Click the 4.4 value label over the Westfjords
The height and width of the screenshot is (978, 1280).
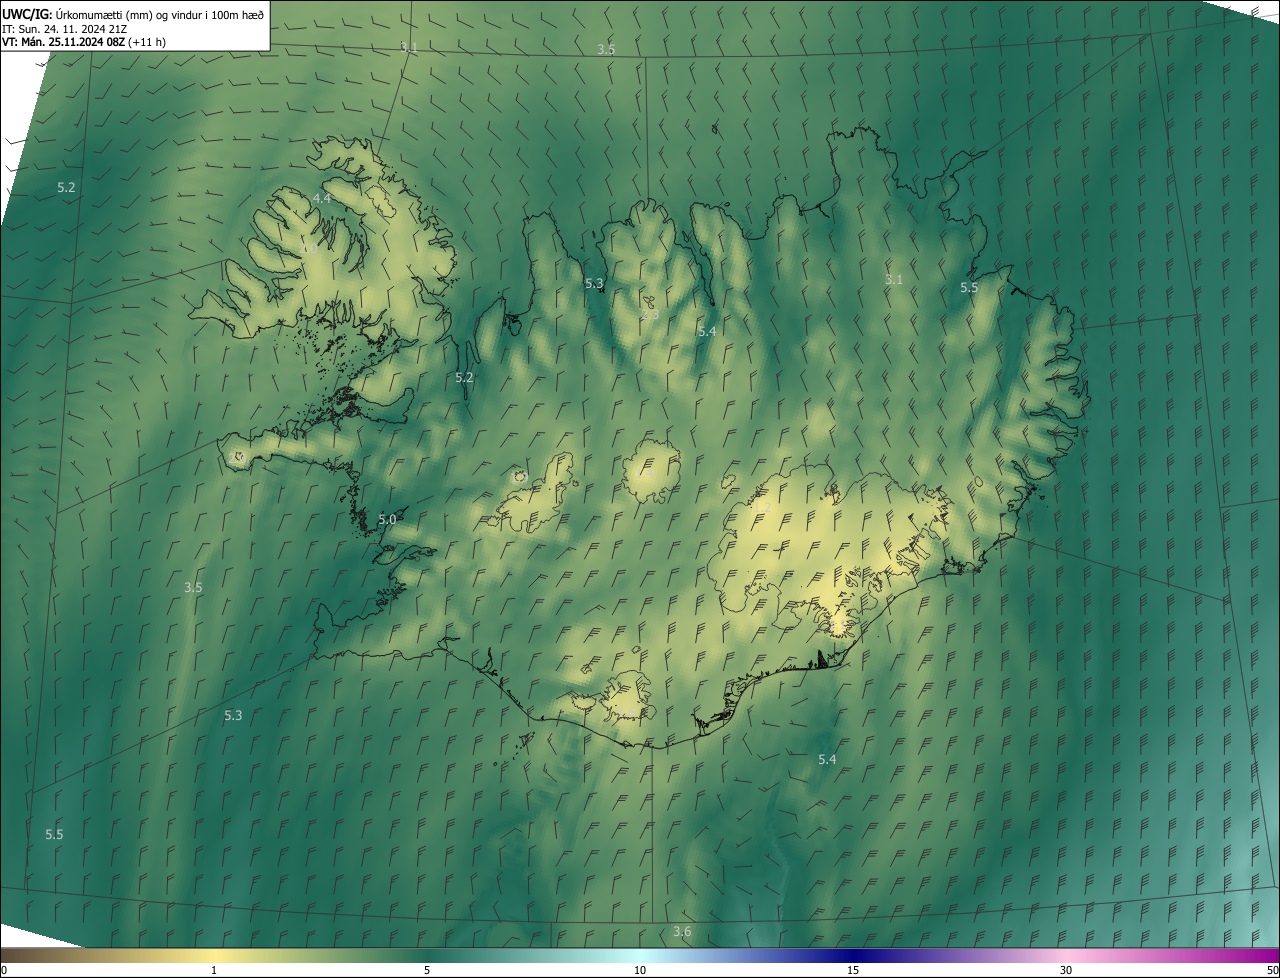tap(322, 199)
